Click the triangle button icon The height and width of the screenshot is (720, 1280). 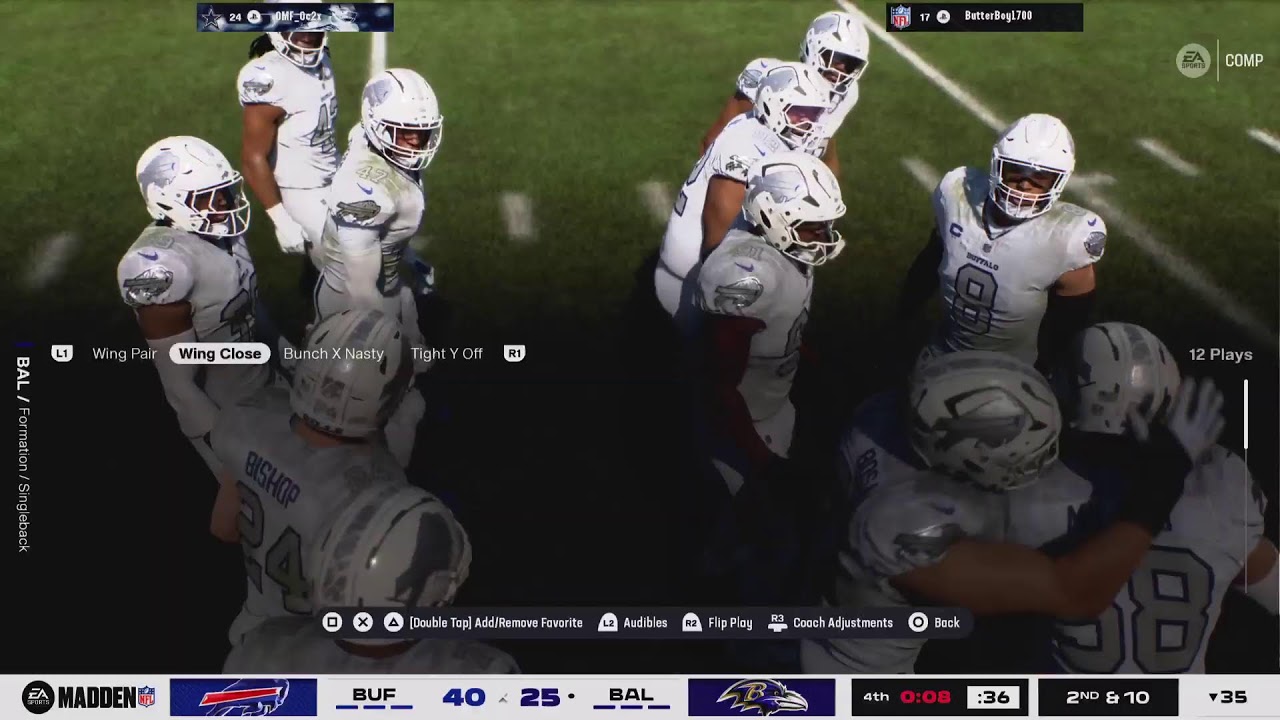click(x=394, y=622)
